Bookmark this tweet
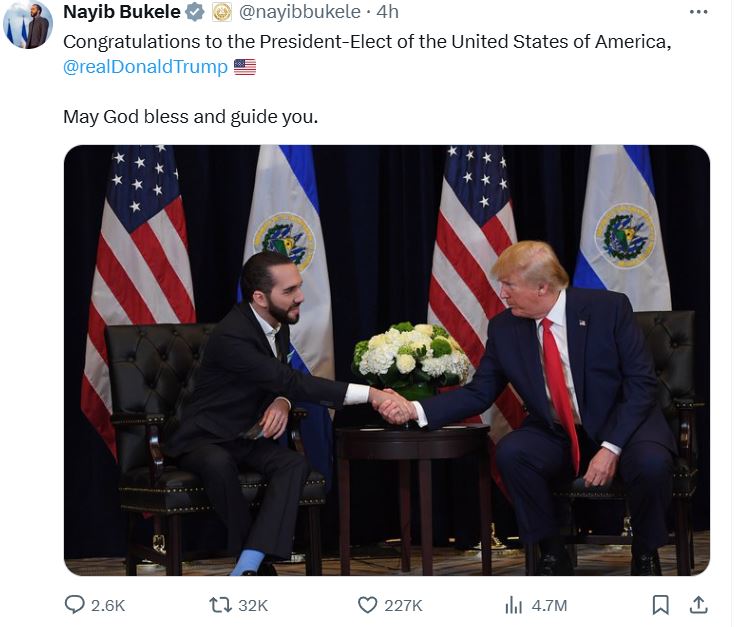 pyautogui.click(x=660, y=605)
